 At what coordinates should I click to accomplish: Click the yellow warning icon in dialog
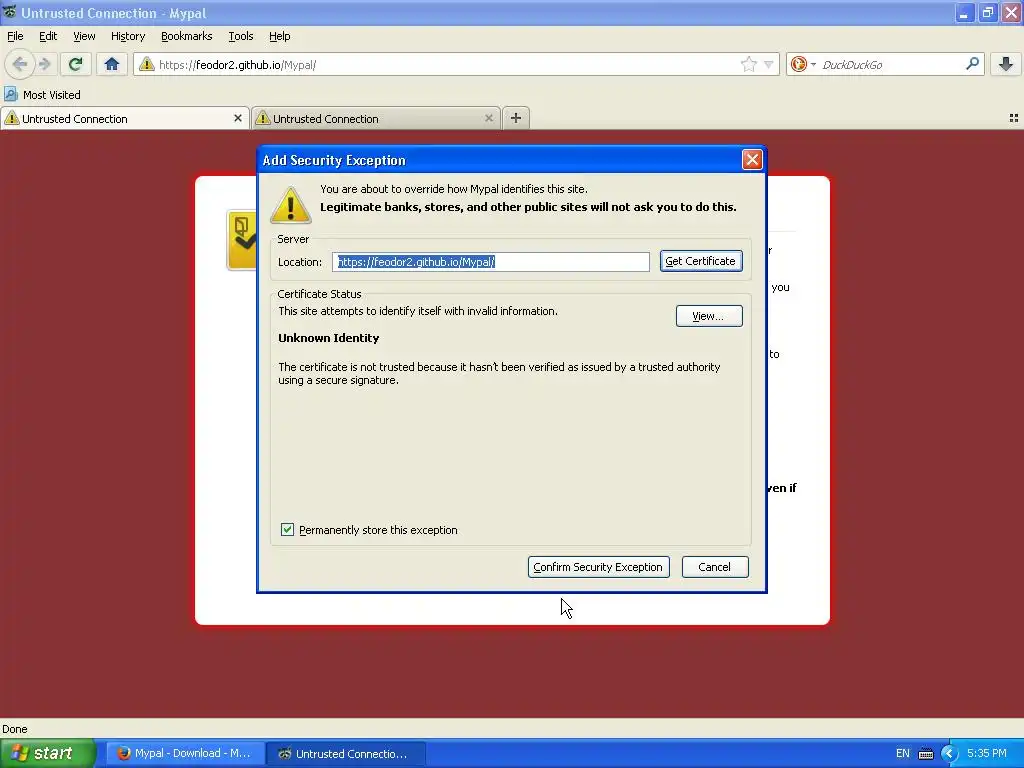[x=291, y=204]
